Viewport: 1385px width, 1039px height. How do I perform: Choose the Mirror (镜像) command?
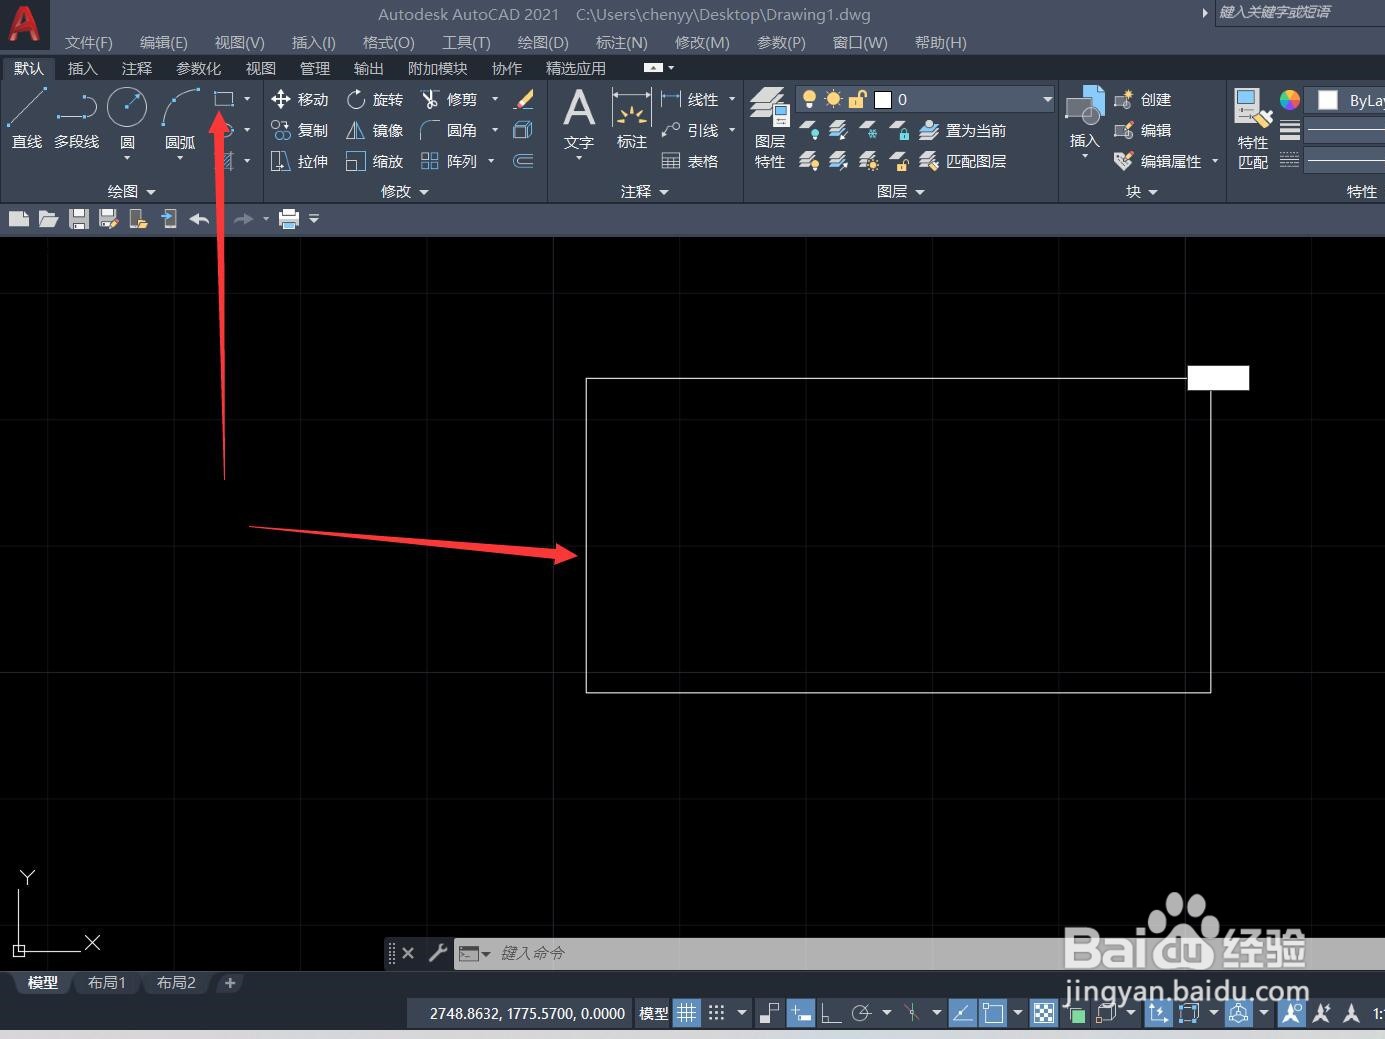pos(375,130)
